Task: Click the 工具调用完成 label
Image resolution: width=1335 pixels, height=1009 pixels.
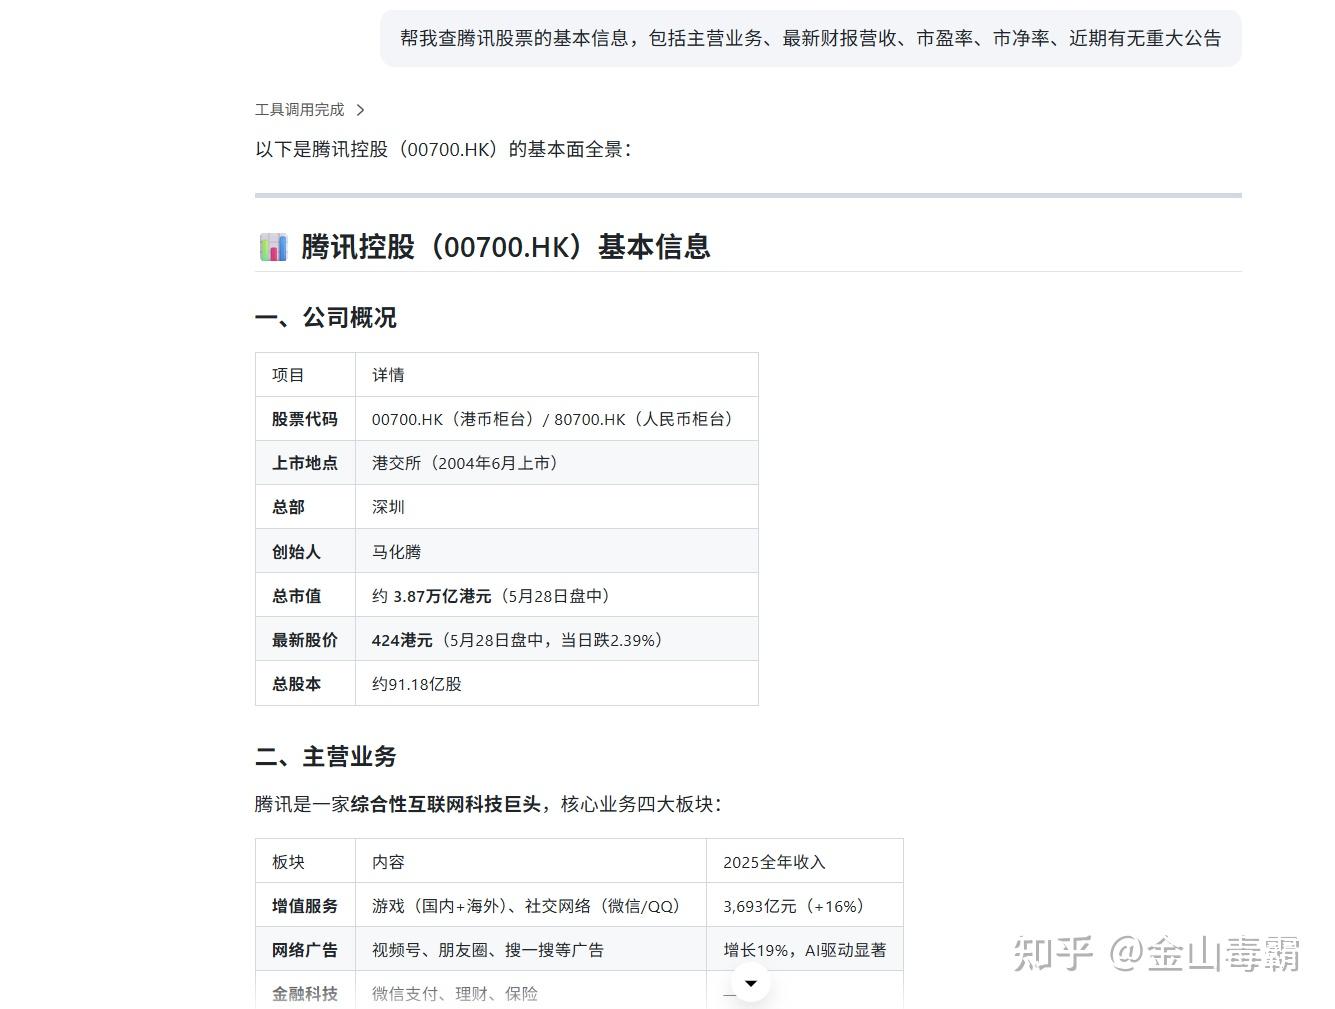Action: tap(299, 110)
